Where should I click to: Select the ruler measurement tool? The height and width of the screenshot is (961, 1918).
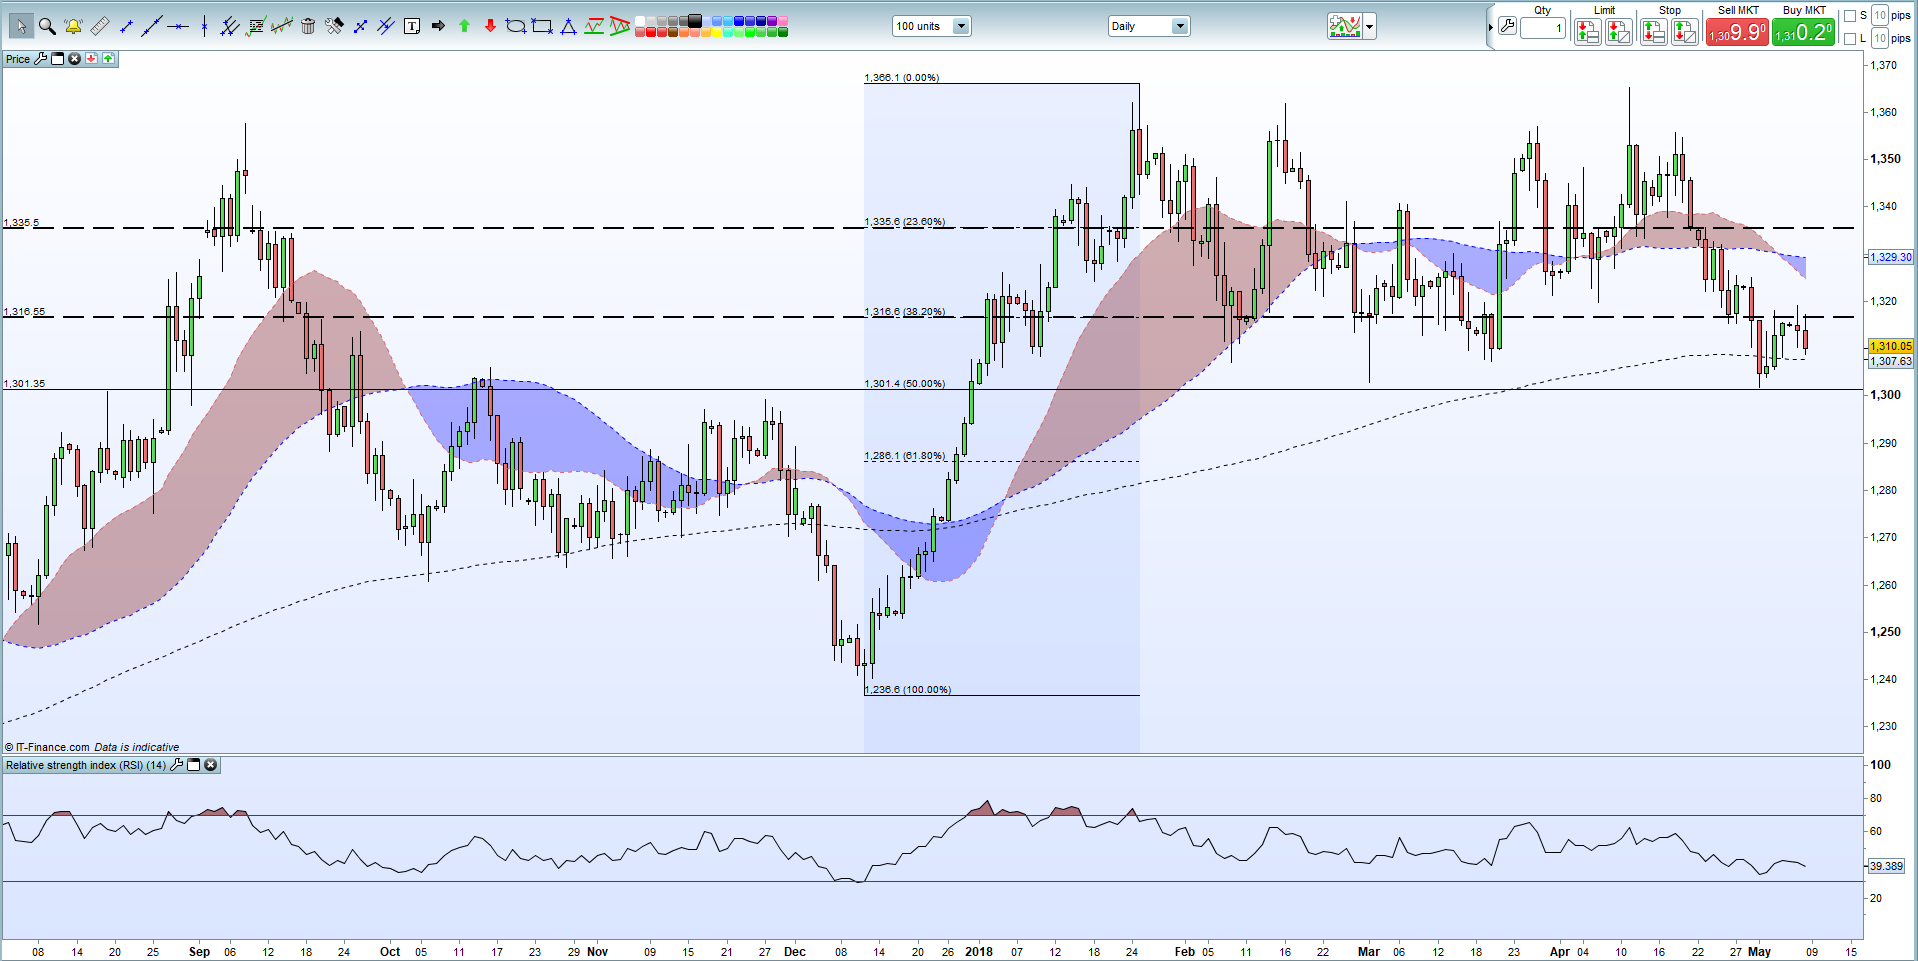click(x=100, y=26)
